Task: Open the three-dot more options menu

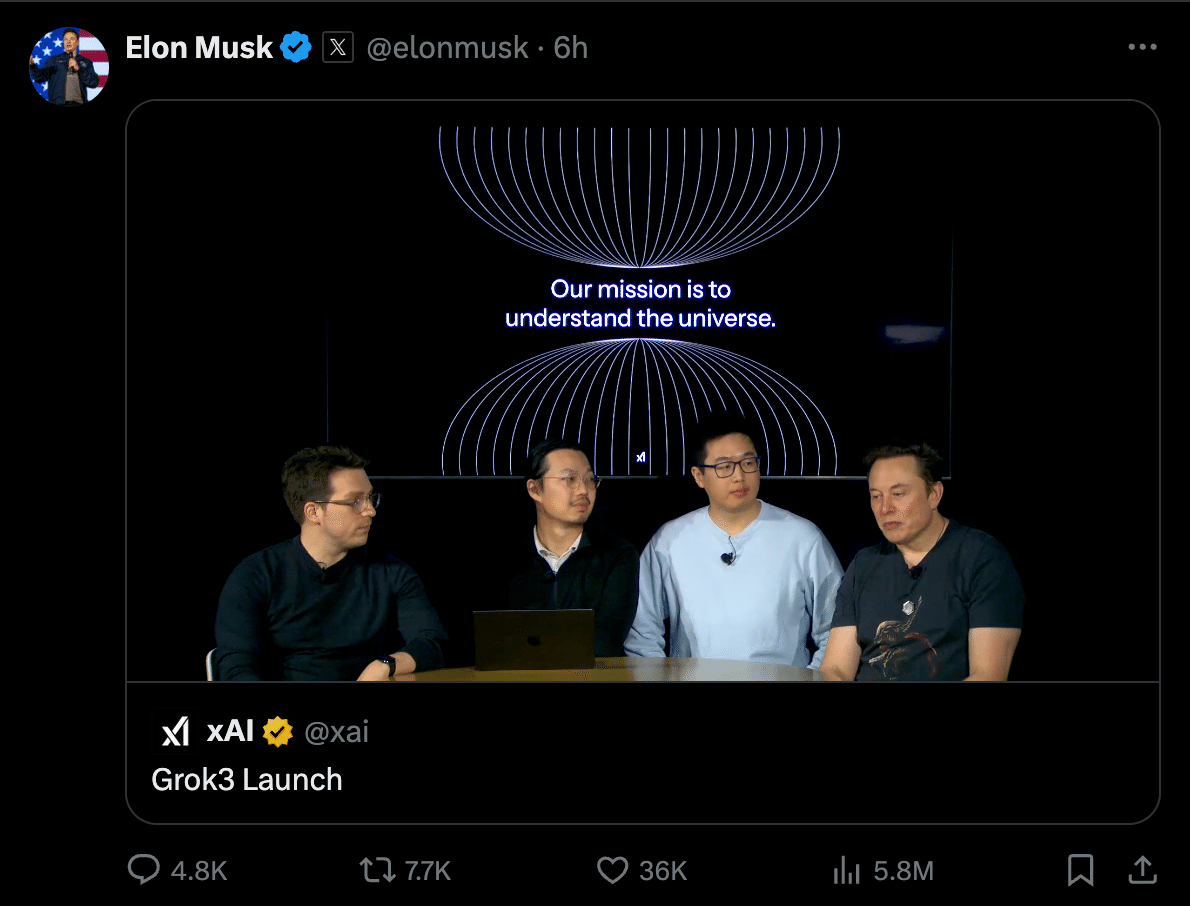Action: 1142,47
